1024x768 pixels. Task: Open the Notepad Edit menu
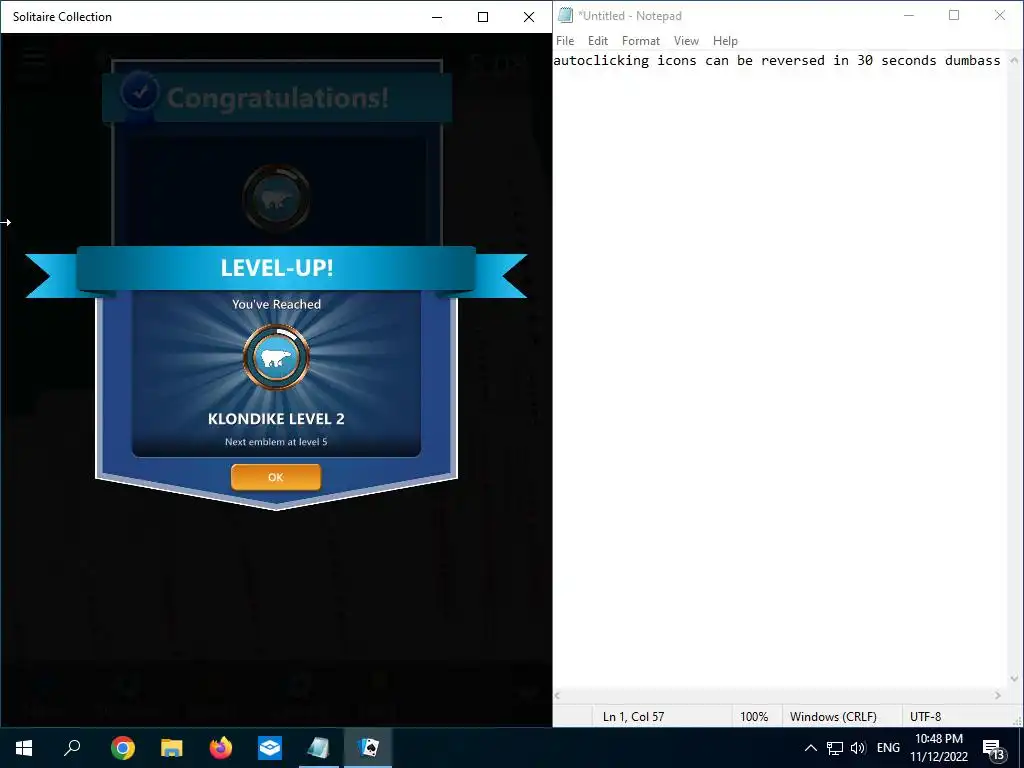598,40
